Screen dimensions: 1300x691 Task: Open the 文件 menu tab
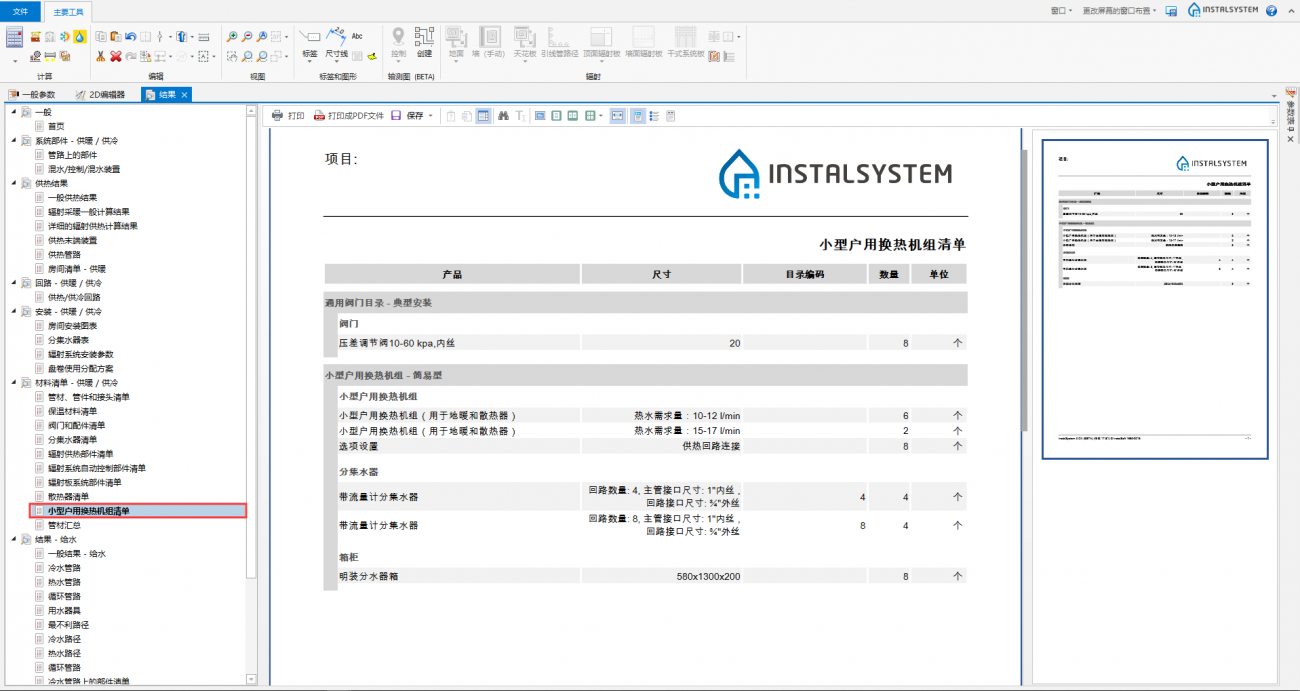(20, 11)
